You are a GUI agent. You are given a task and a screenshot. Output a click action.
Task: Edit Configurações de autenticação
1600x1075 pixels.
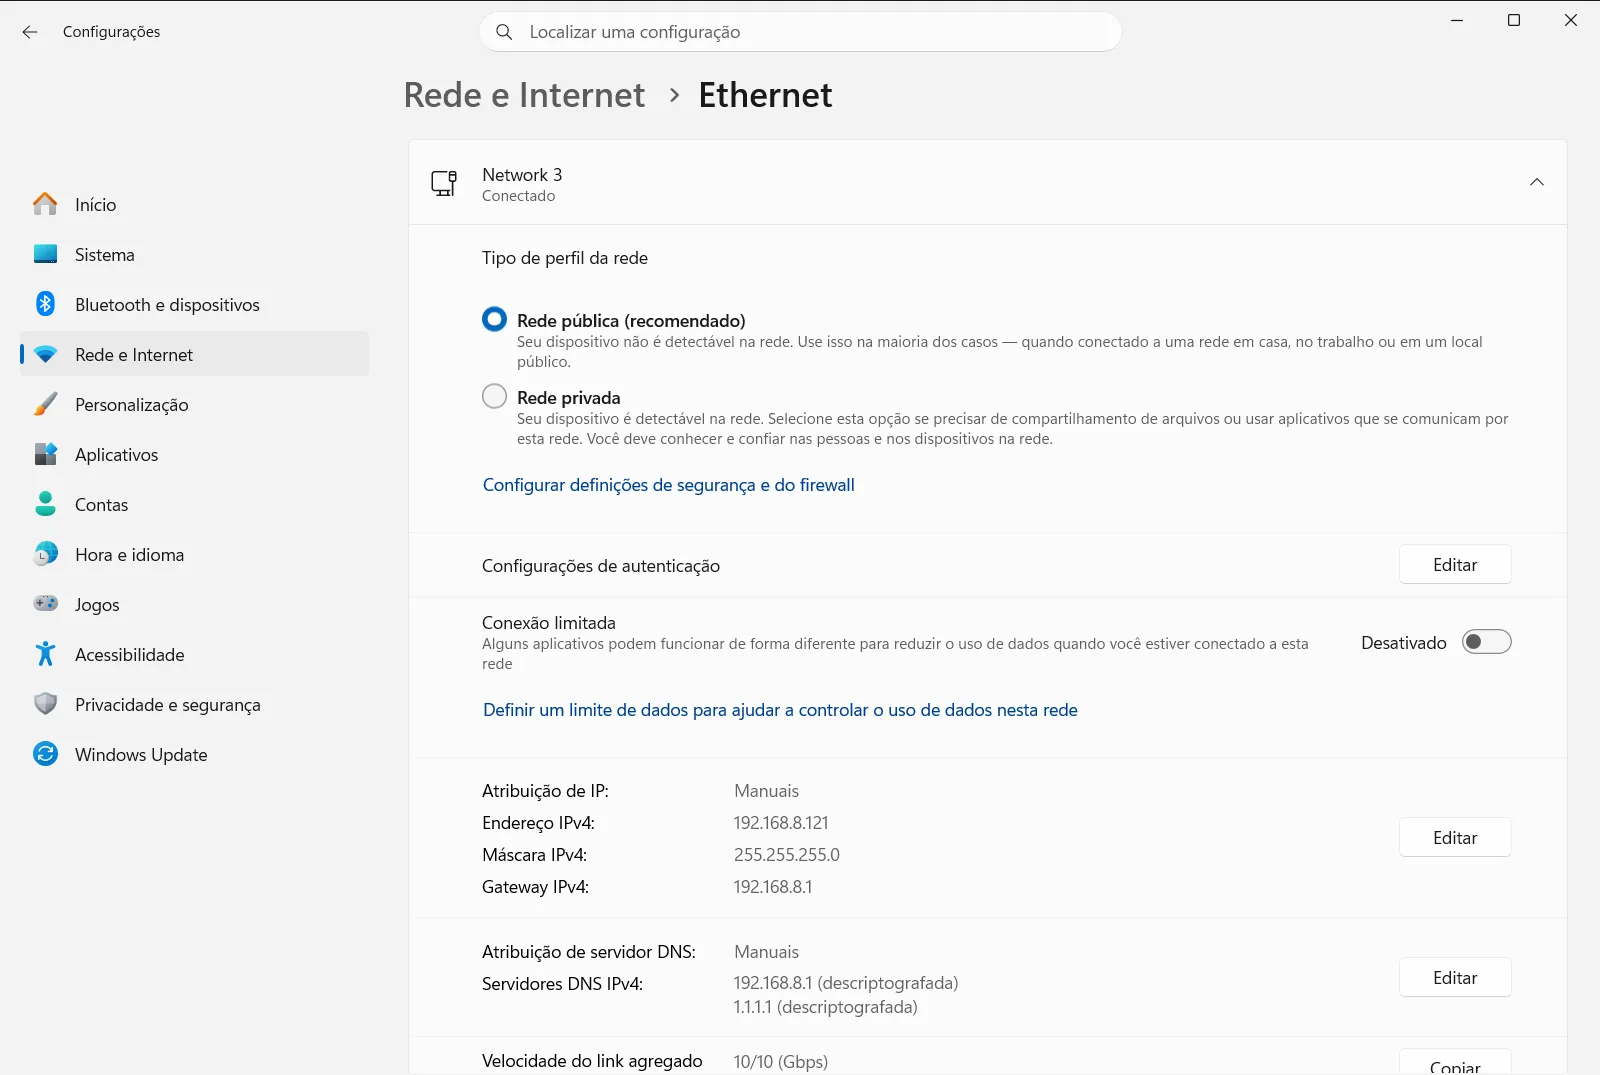(1455, 565)
